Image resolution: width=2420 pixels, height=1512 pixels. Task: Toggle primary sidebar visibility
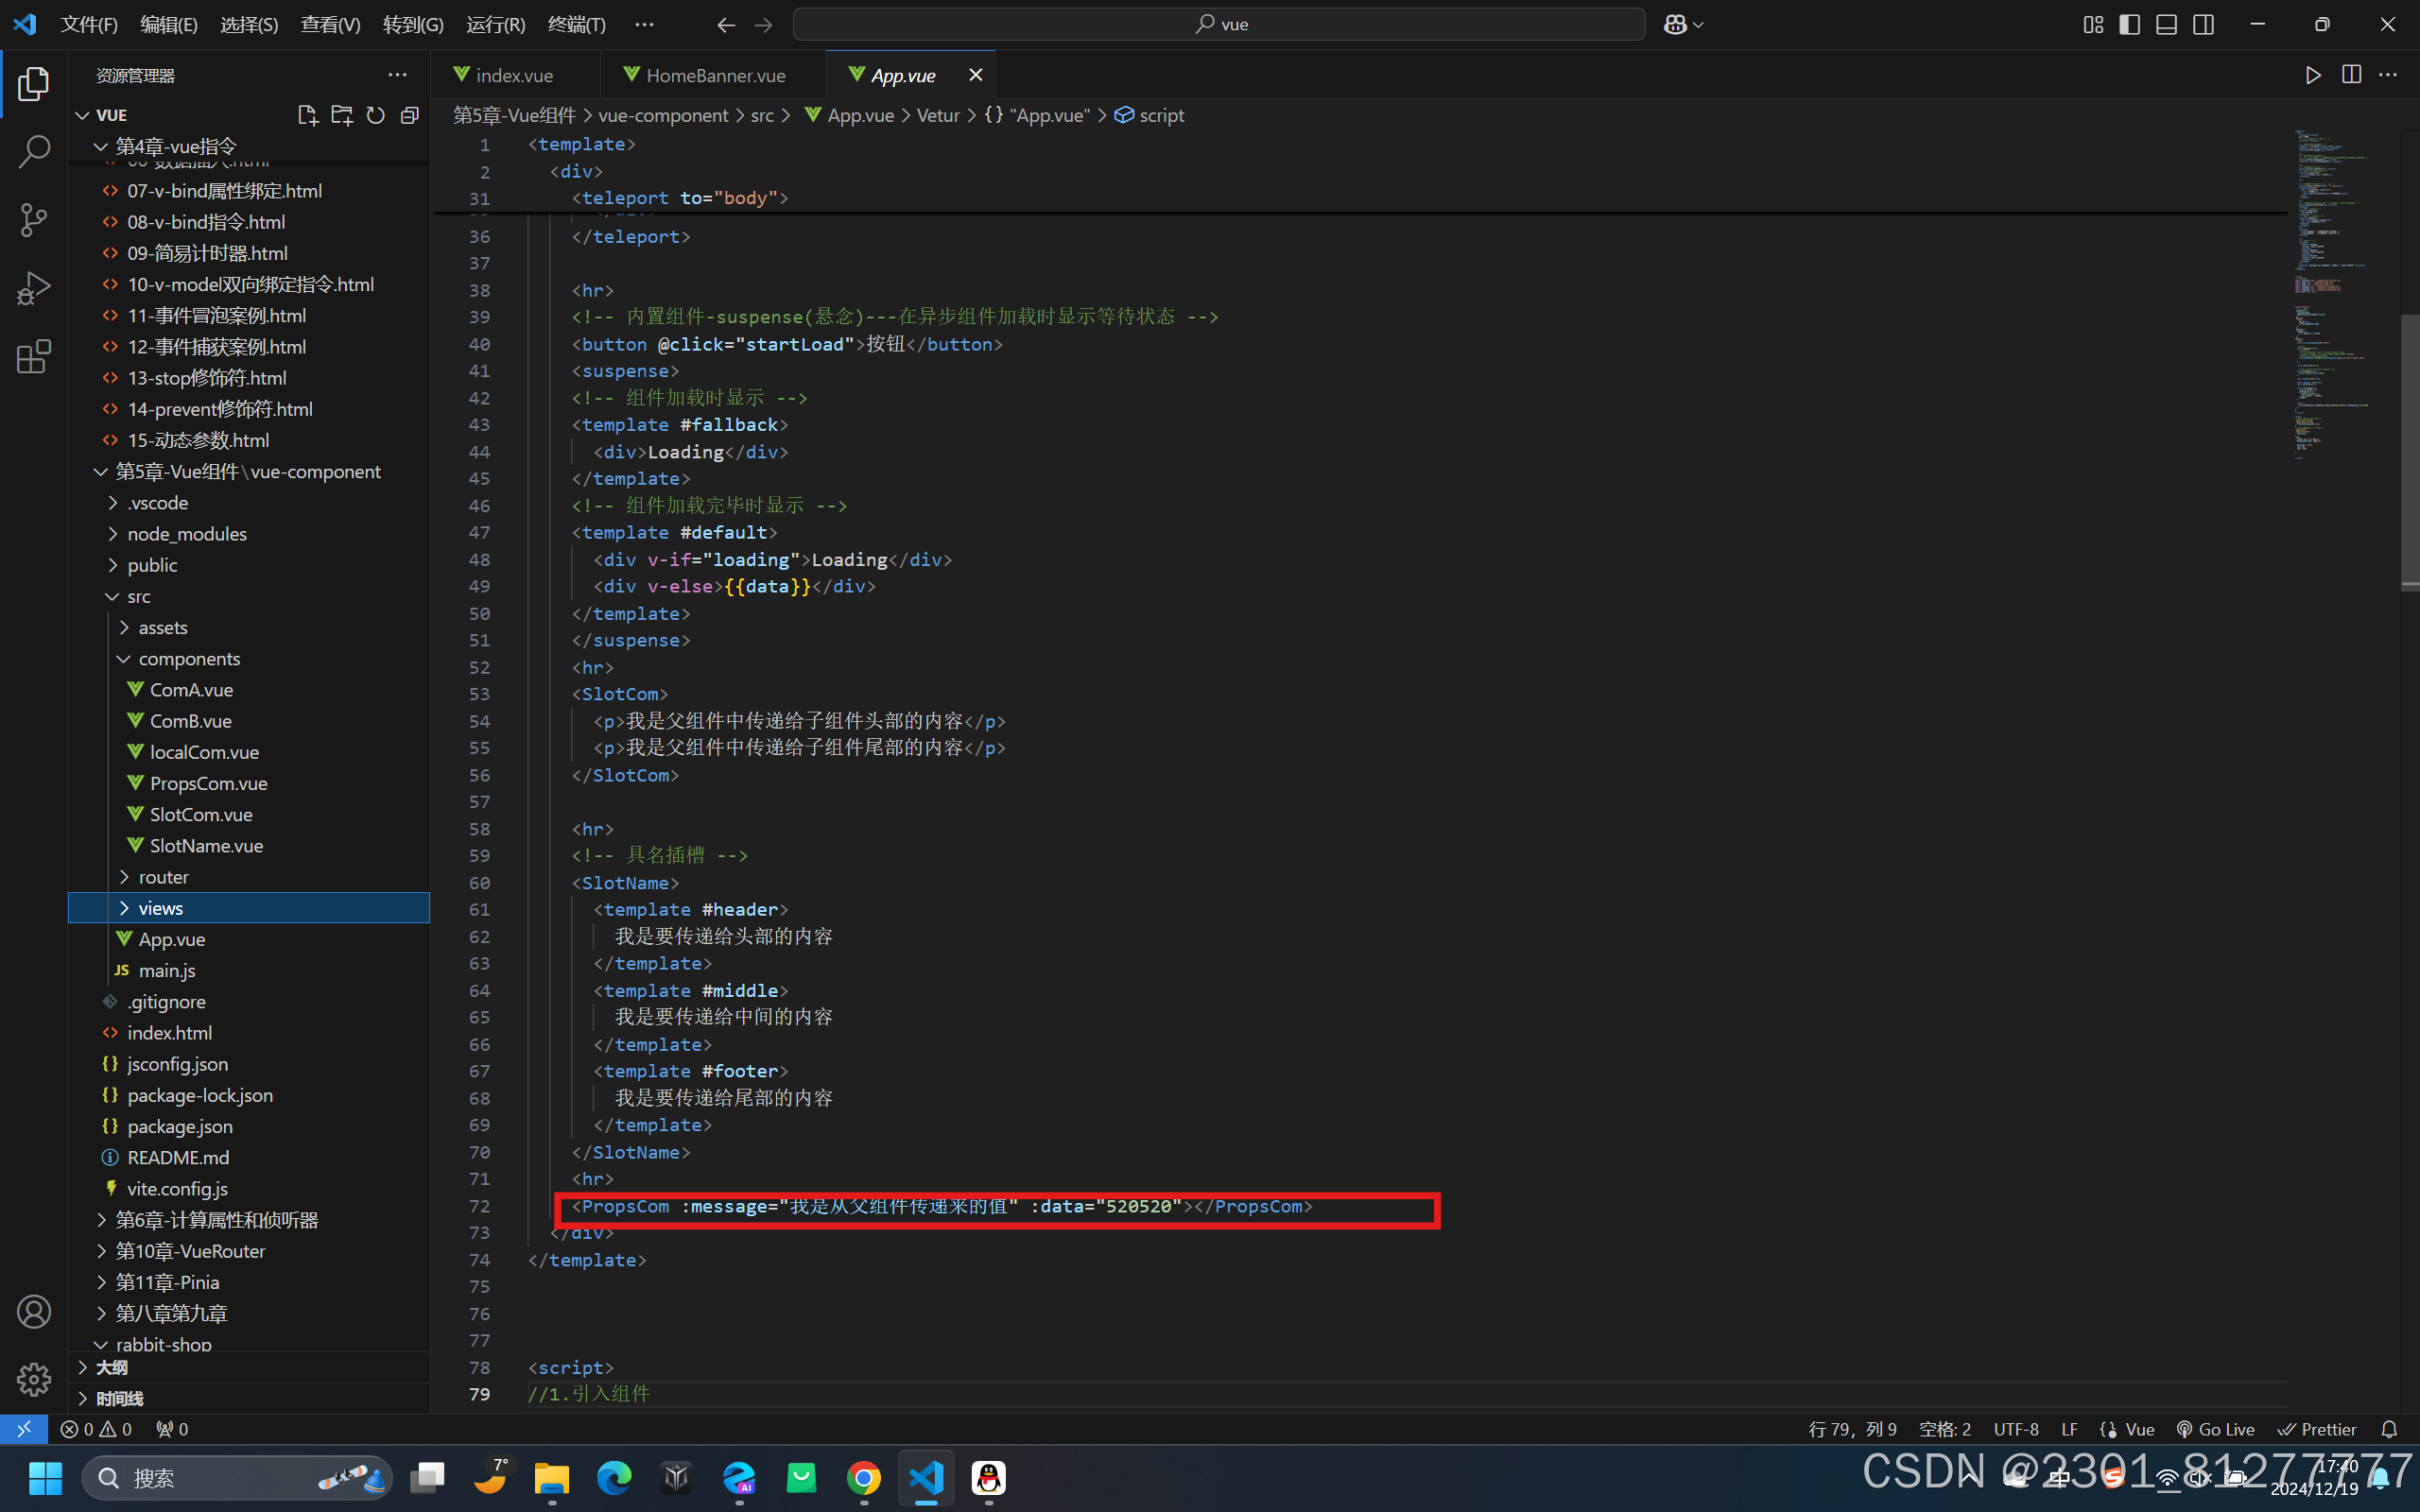pos(2130,24)
